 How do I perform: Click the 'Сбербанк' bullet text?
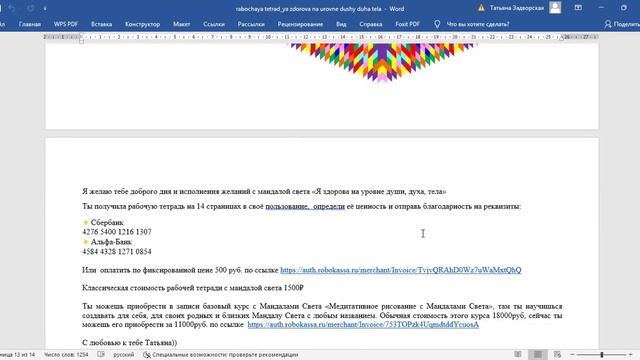[107, 222]
